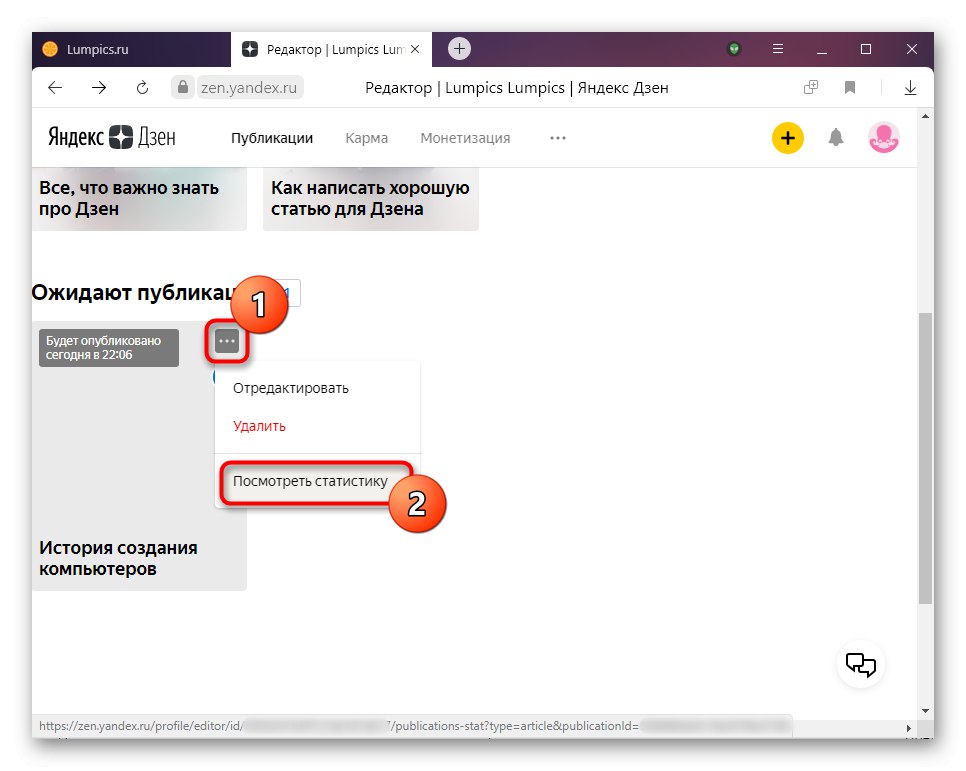Viewport: 966px width, 771px height.
Task: Open the browser hamburger menu
Action: pyautogui.click(x=777, y=49)
